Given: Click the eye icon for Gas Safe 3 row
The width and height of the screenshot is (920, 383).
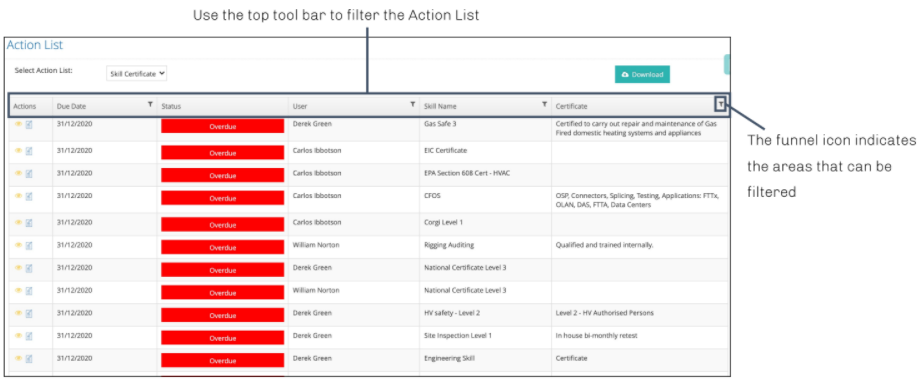Looking at the screenshot, I should pyautogui.click(x=18, y=124).
